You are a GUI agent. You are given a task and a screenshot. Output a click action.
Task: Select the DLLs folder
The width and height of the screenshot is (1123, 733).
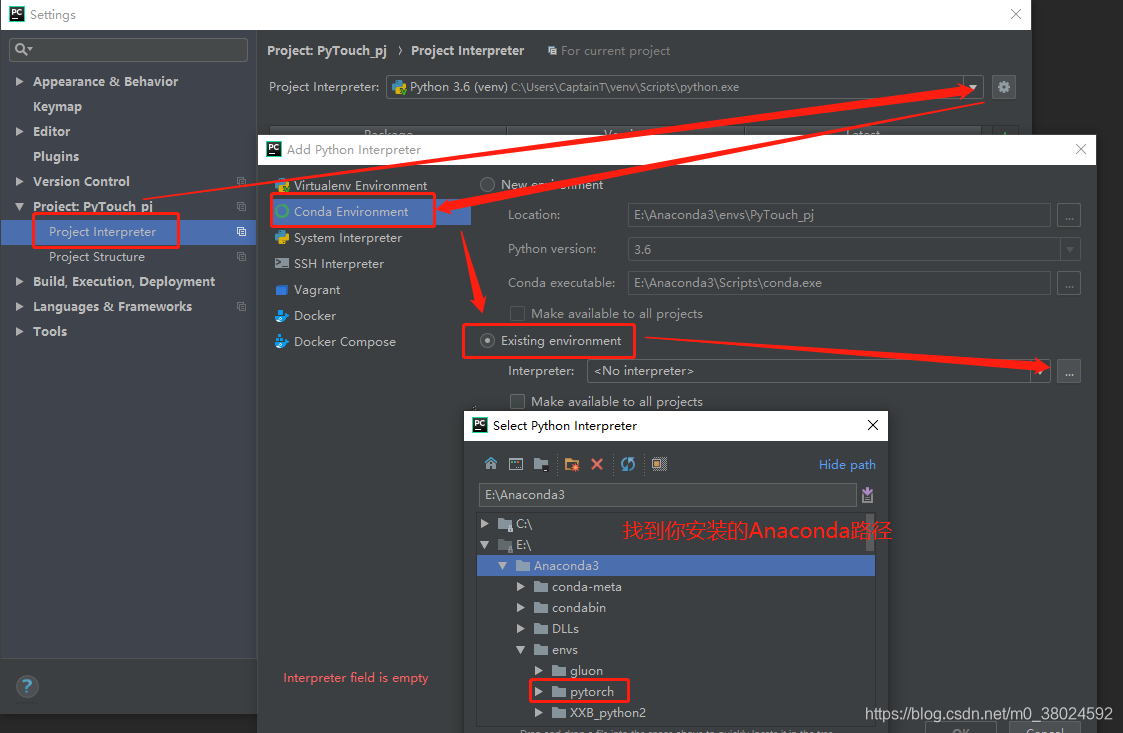click(565, 628)
